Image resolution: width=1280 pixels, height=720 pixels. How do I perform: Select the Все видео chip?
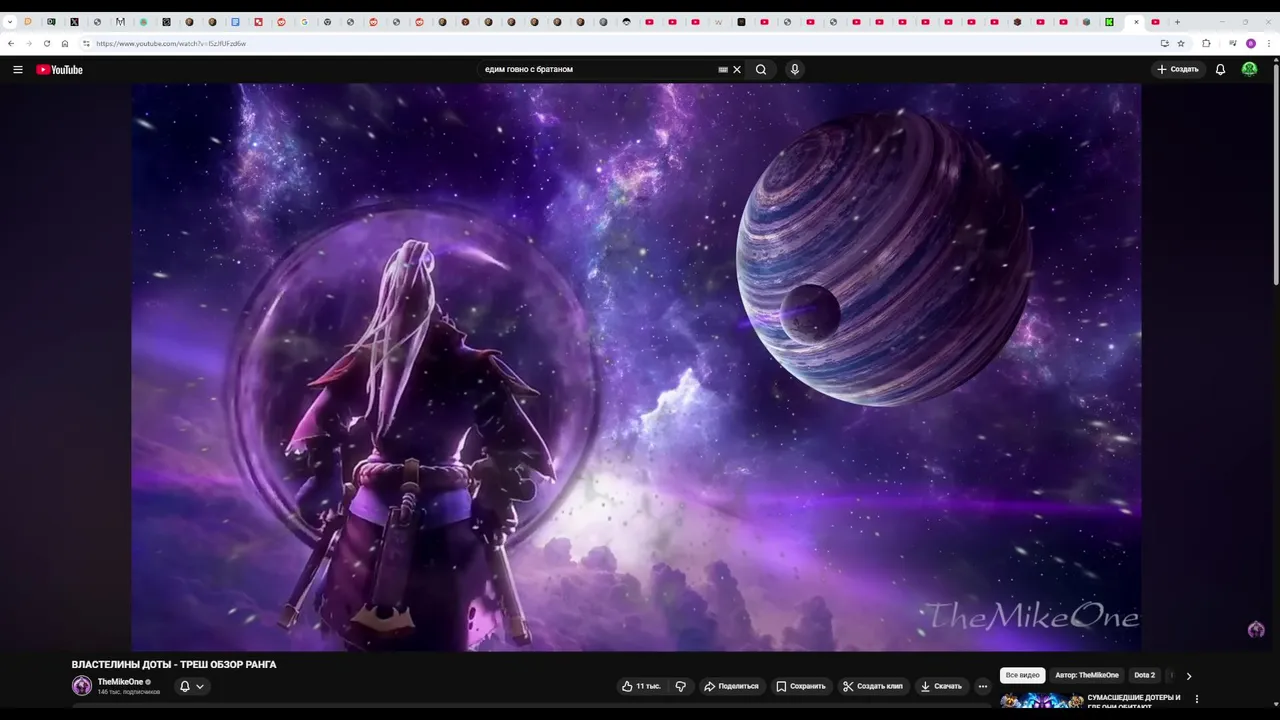(x=1022, y=675)
